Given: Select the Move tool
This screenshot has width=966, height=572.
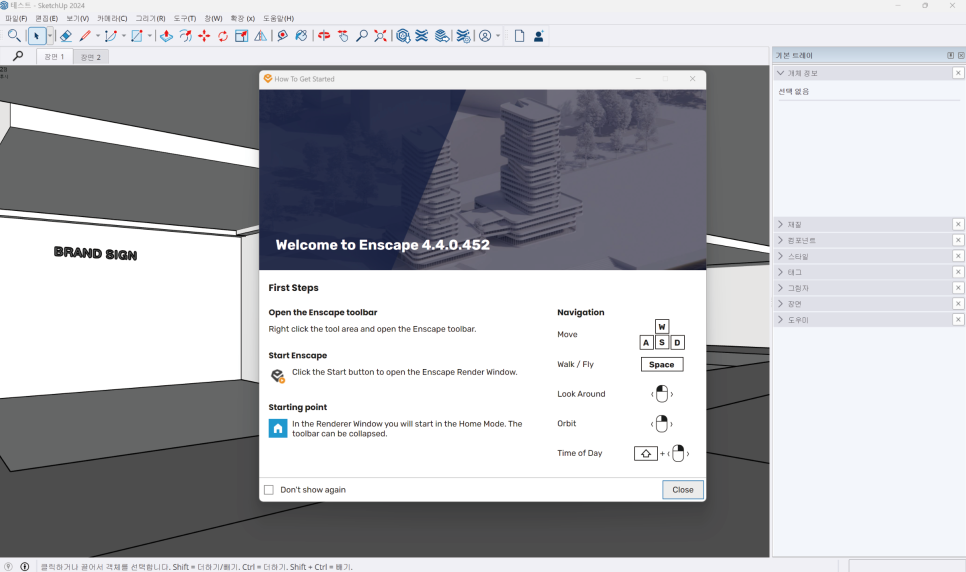Looking at the screenshot, I should (x=204, y=36).
